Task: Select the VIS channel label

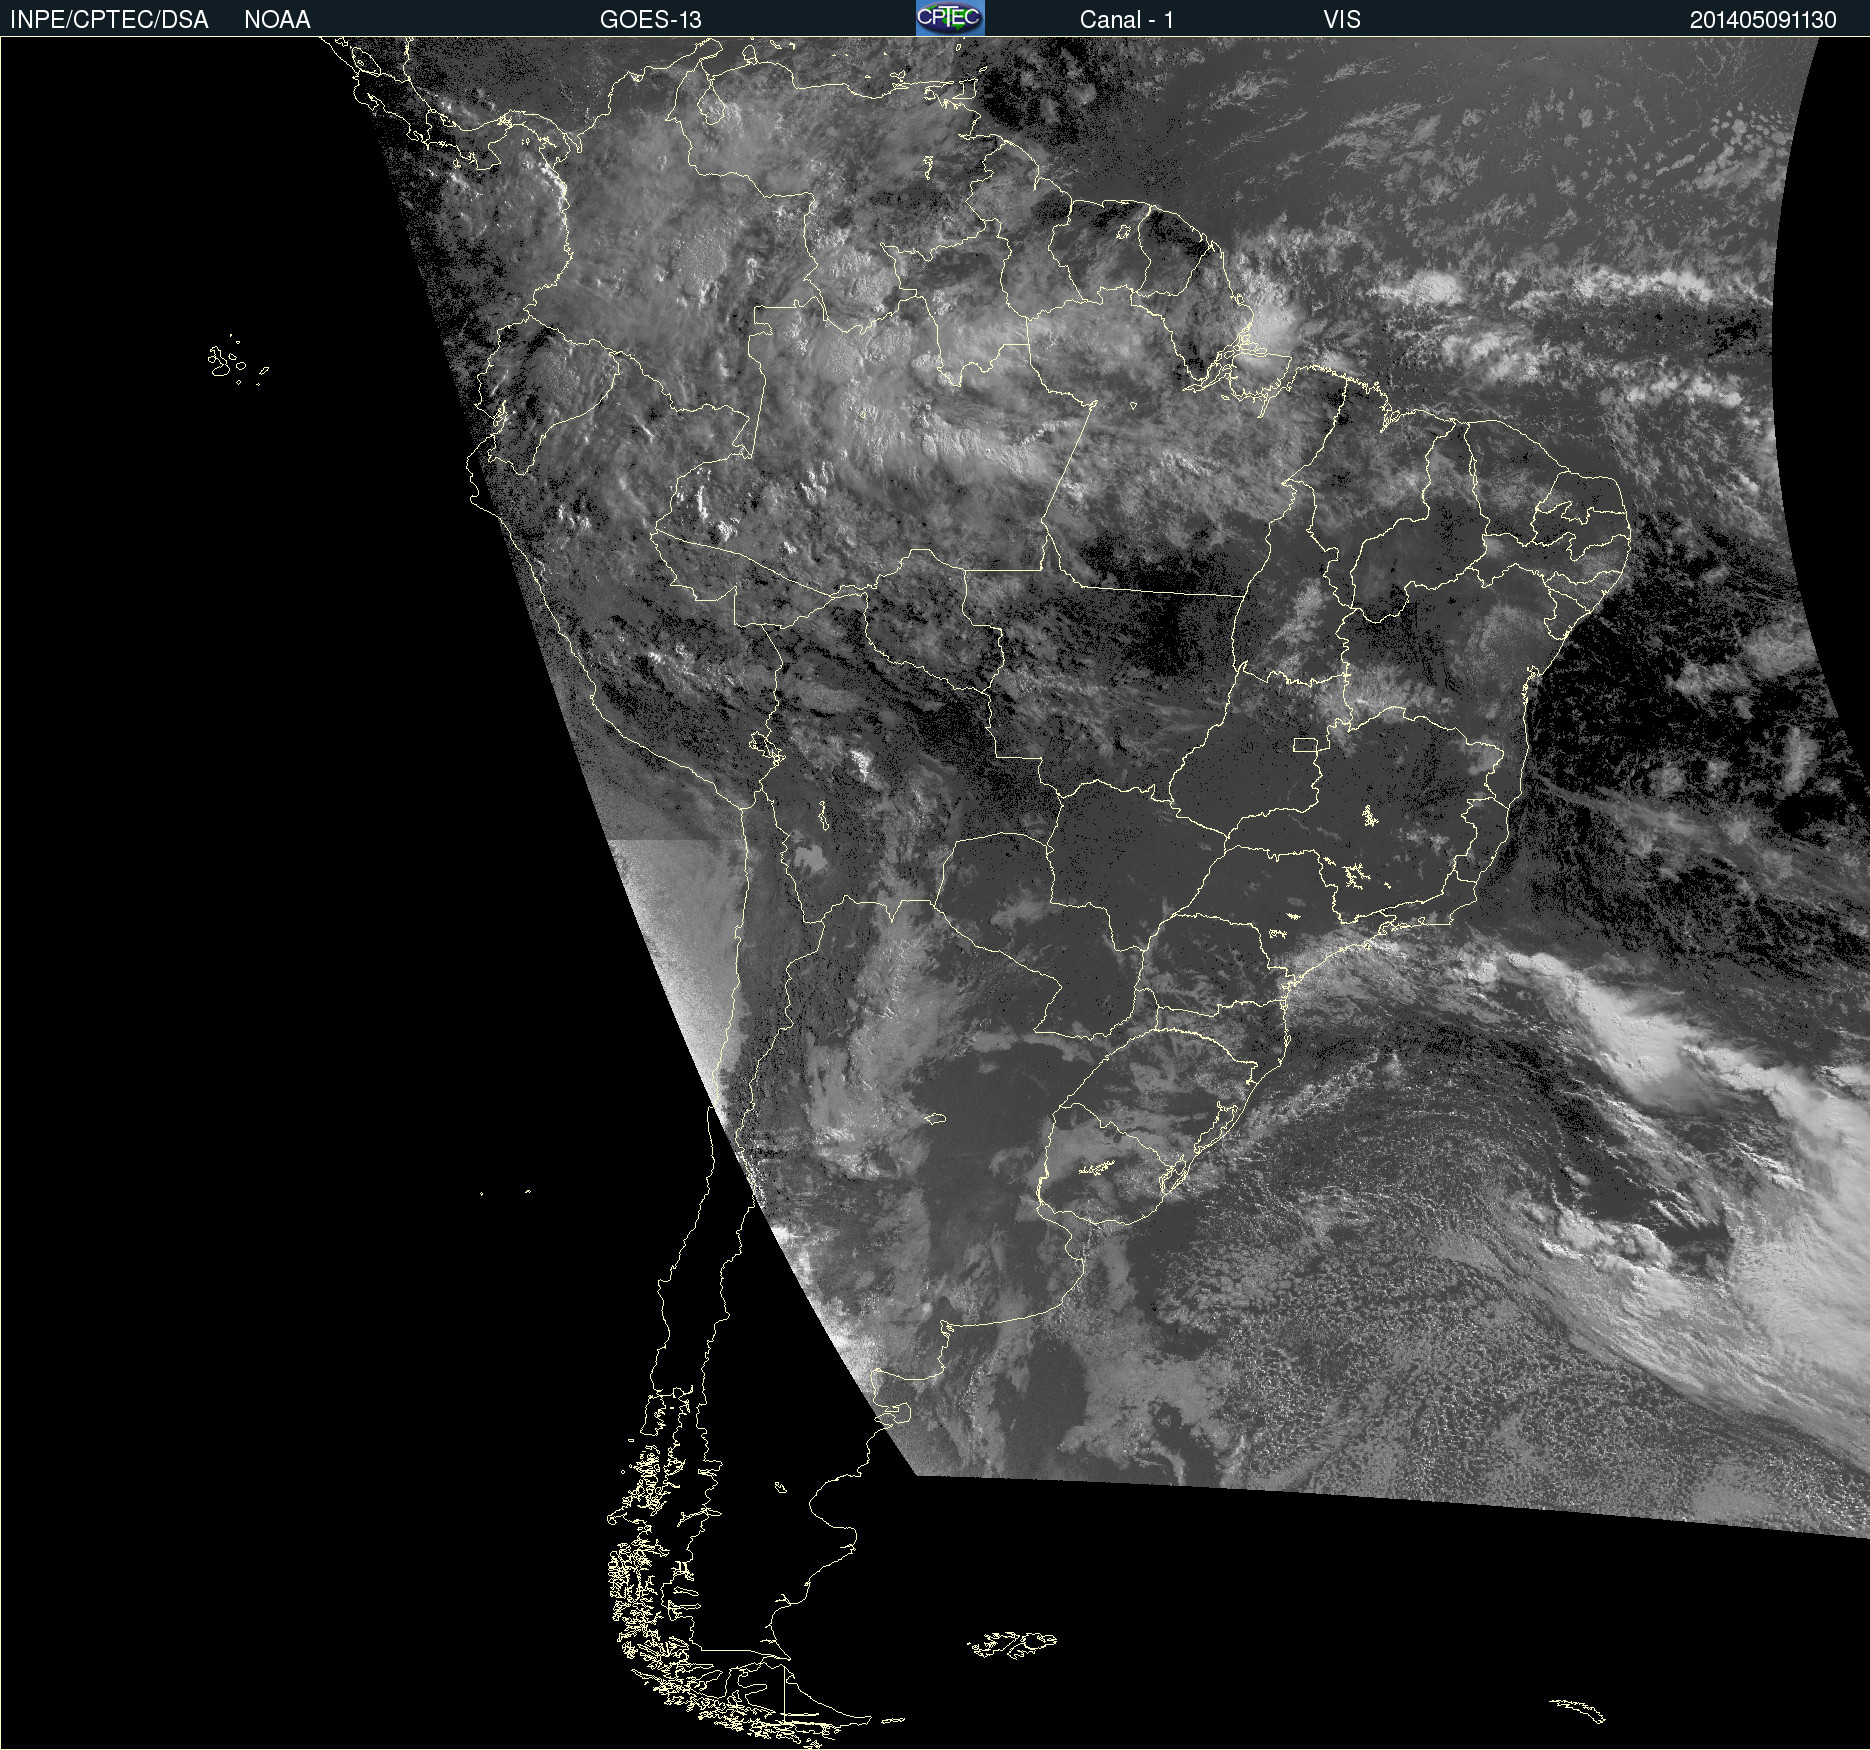Action: (x=1341, y=20)
